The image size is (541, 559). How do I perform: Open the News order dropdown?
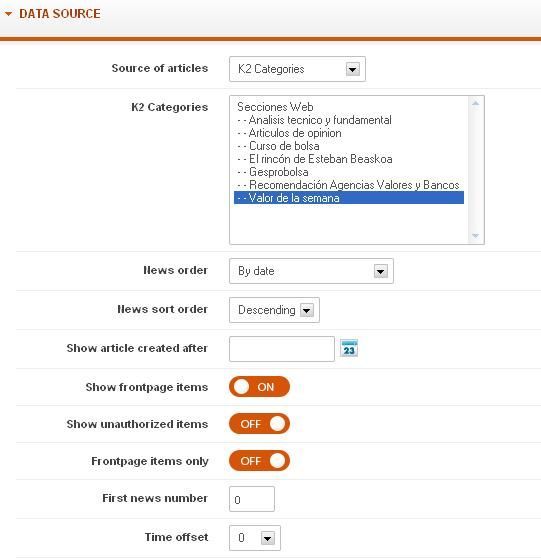311,271
